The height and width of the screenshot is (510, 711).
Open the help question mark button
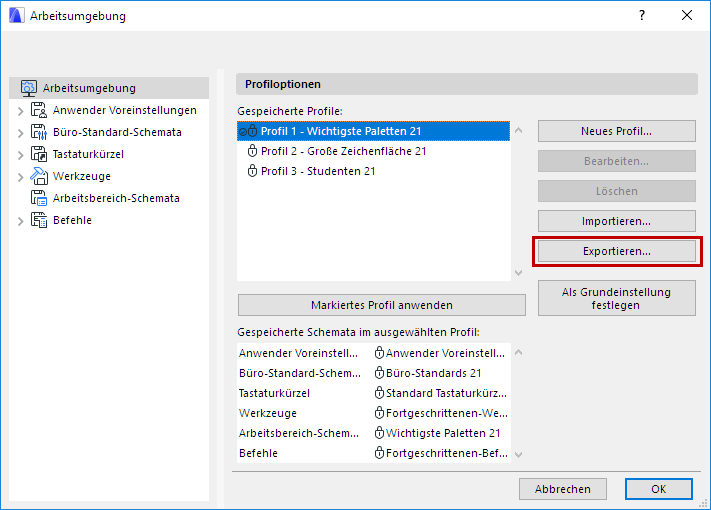click(641, 16)
